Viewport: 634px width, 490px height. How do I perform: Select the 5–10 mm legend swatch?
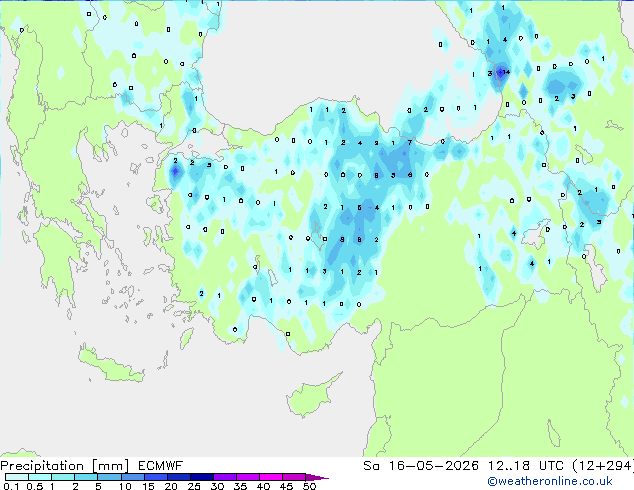coord(109,477)
